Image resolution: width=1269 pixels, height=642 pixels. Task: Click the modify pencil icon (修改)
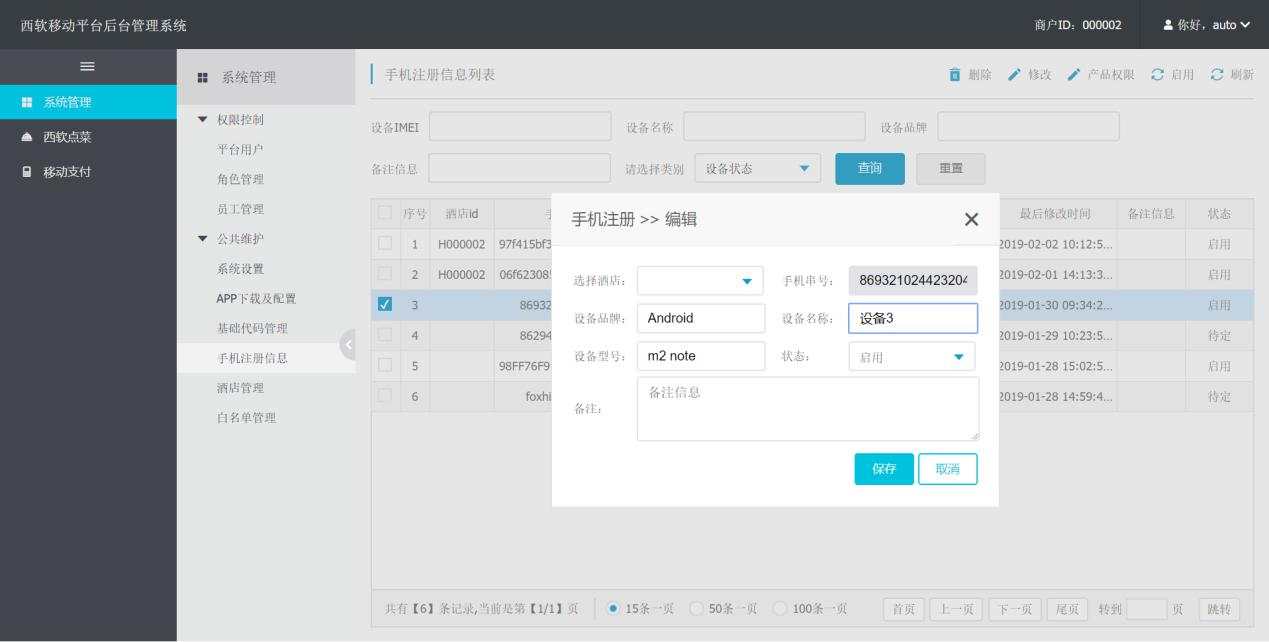(1014, 76)
